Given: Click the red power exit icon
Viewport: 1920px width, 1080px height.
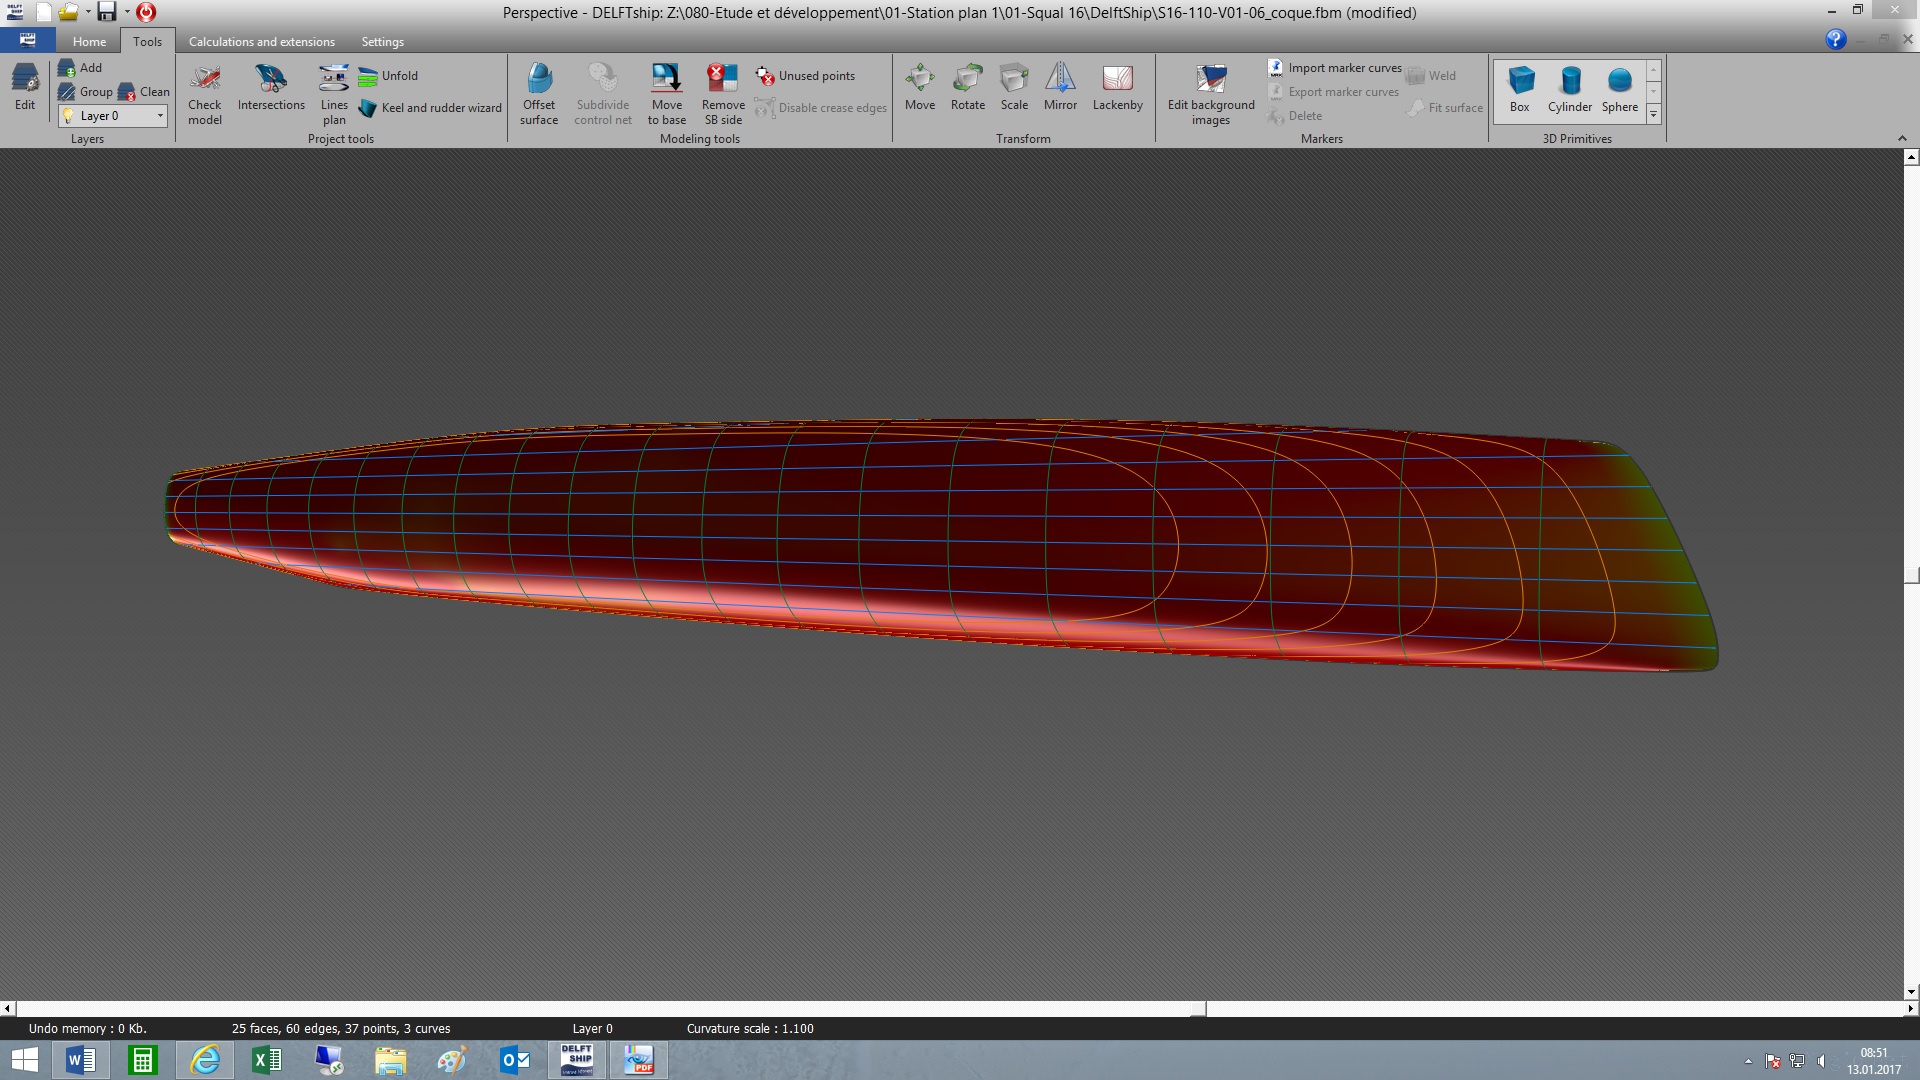Looking at the screenshot, I should click(x=146, y=12).
